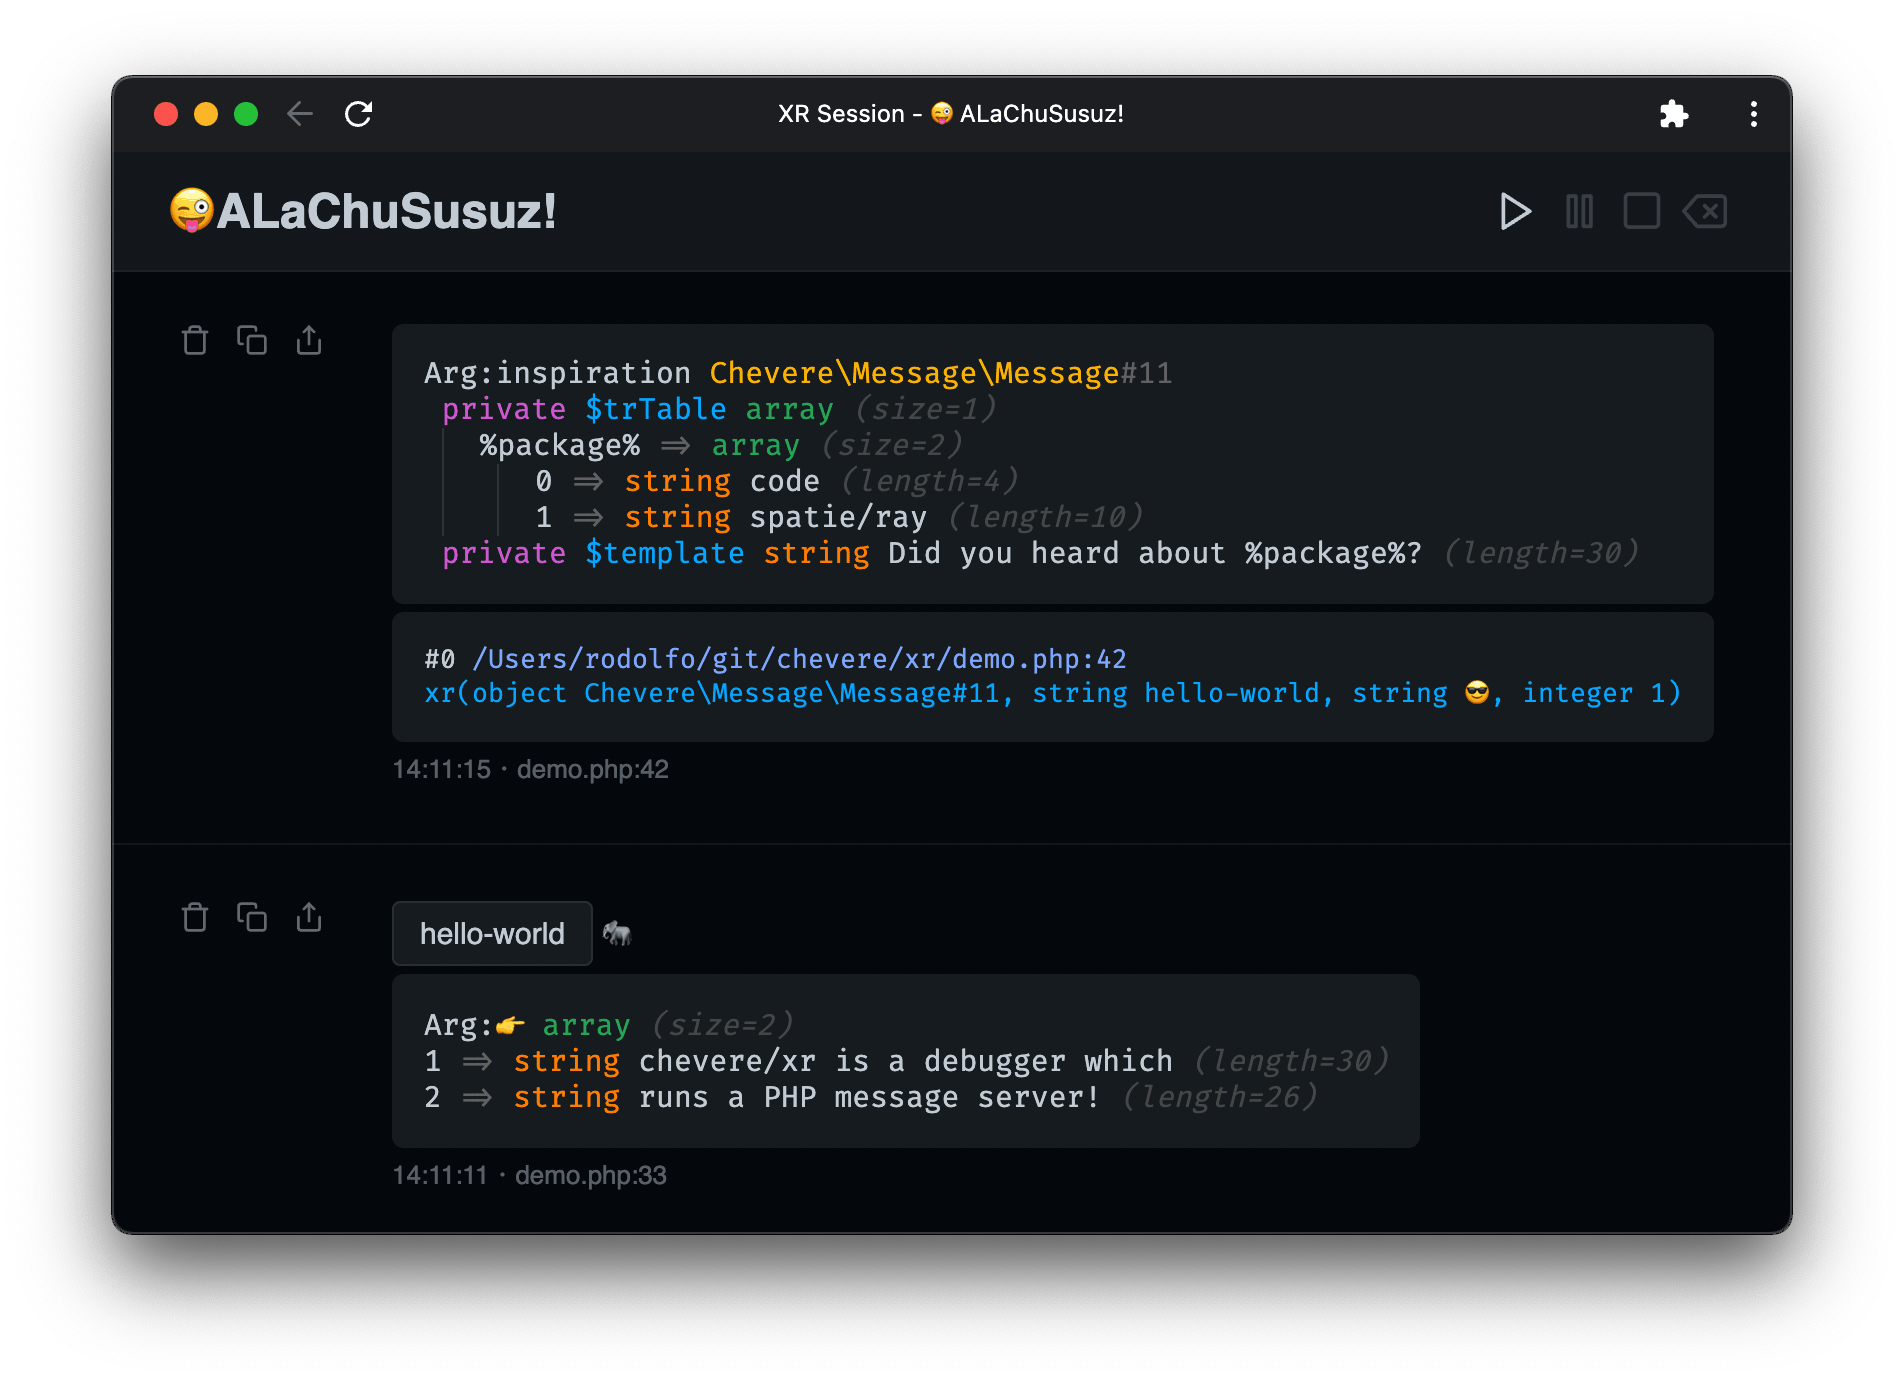
Task: Click 'runs a PHP message server!' string
Action: (869, 1097)
